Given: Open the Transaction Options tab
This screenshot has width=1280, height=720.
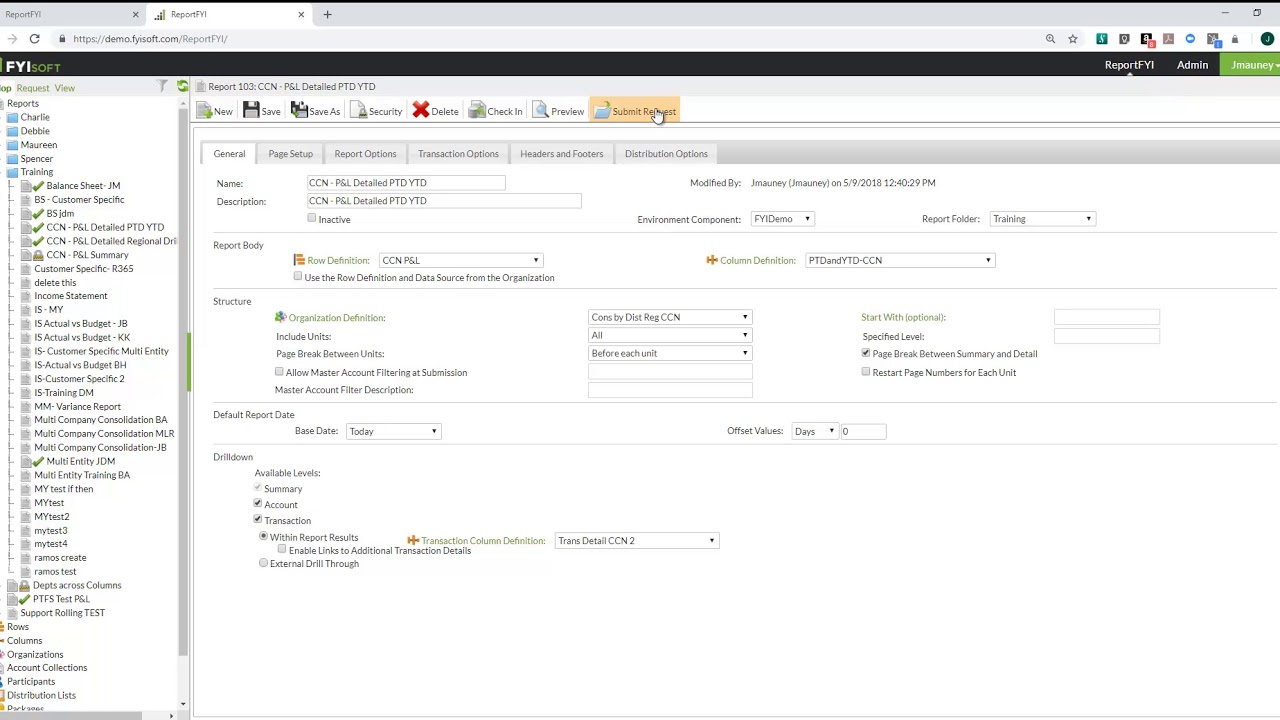Looking at the screenshot, I should 458,154.
